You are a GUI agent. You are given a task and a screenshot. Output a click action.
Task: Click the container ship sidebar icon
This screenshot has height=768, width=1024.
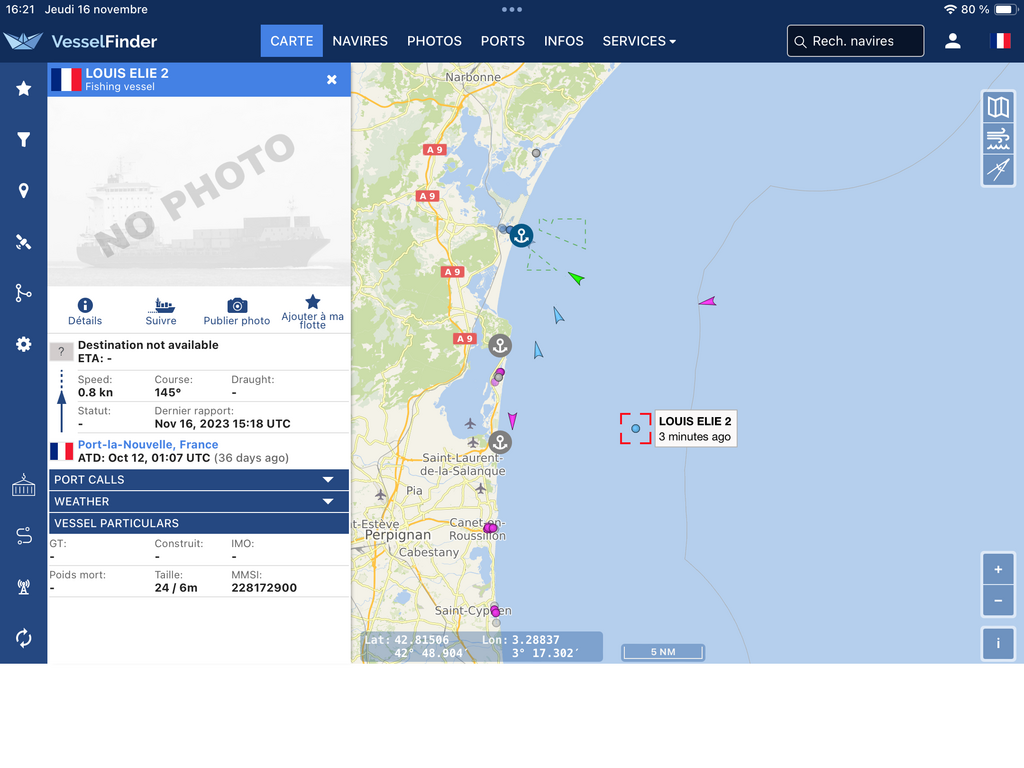pyautogui.click(x=24, y=485)
